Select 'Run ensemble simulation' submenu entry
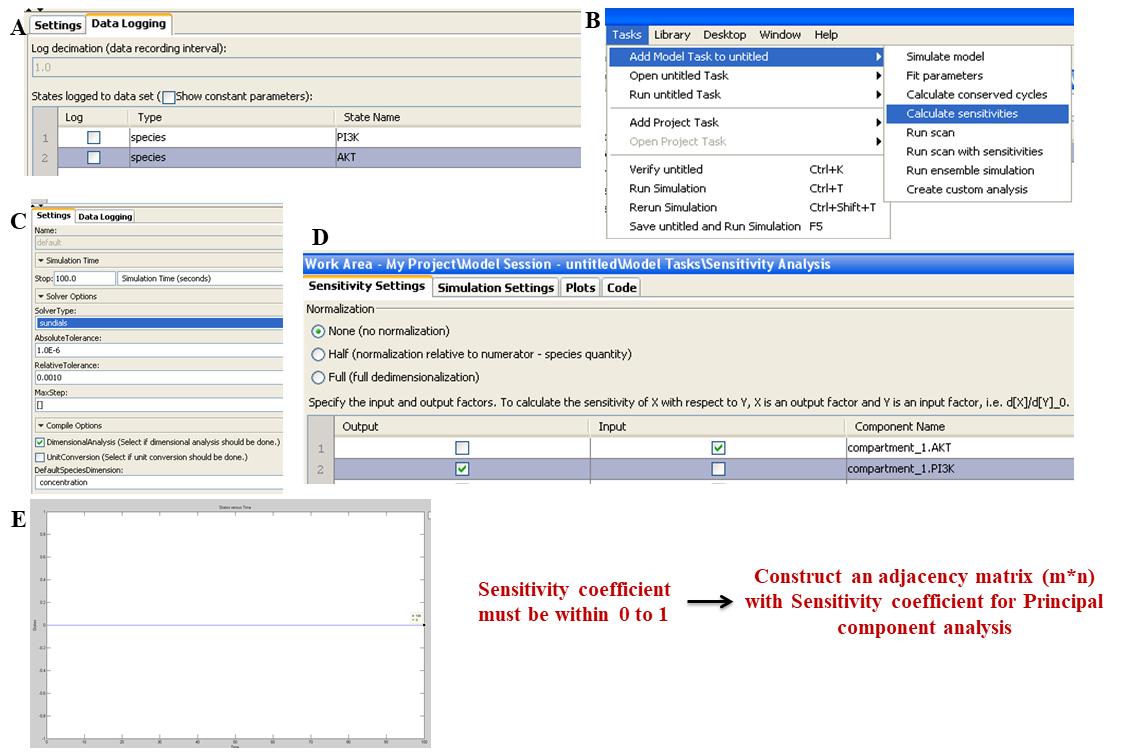Viewport: 1134px width, 756px height. (977, 170)
